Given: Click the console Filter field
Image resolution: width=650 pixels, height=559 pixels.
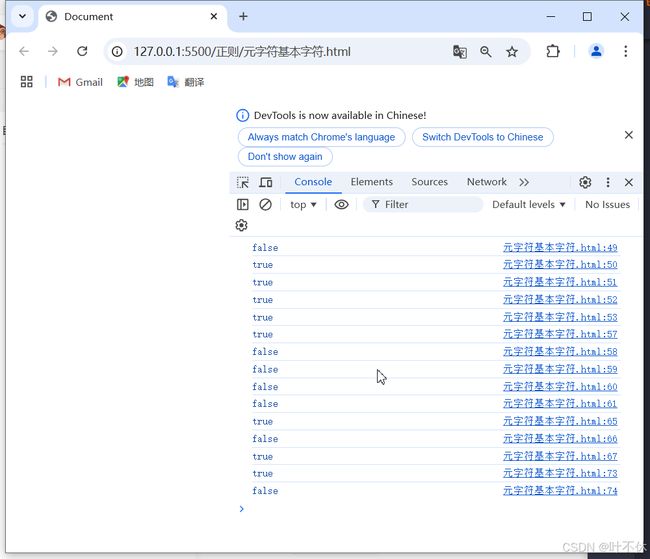Looking at the screenshot, I should point(423,204).
